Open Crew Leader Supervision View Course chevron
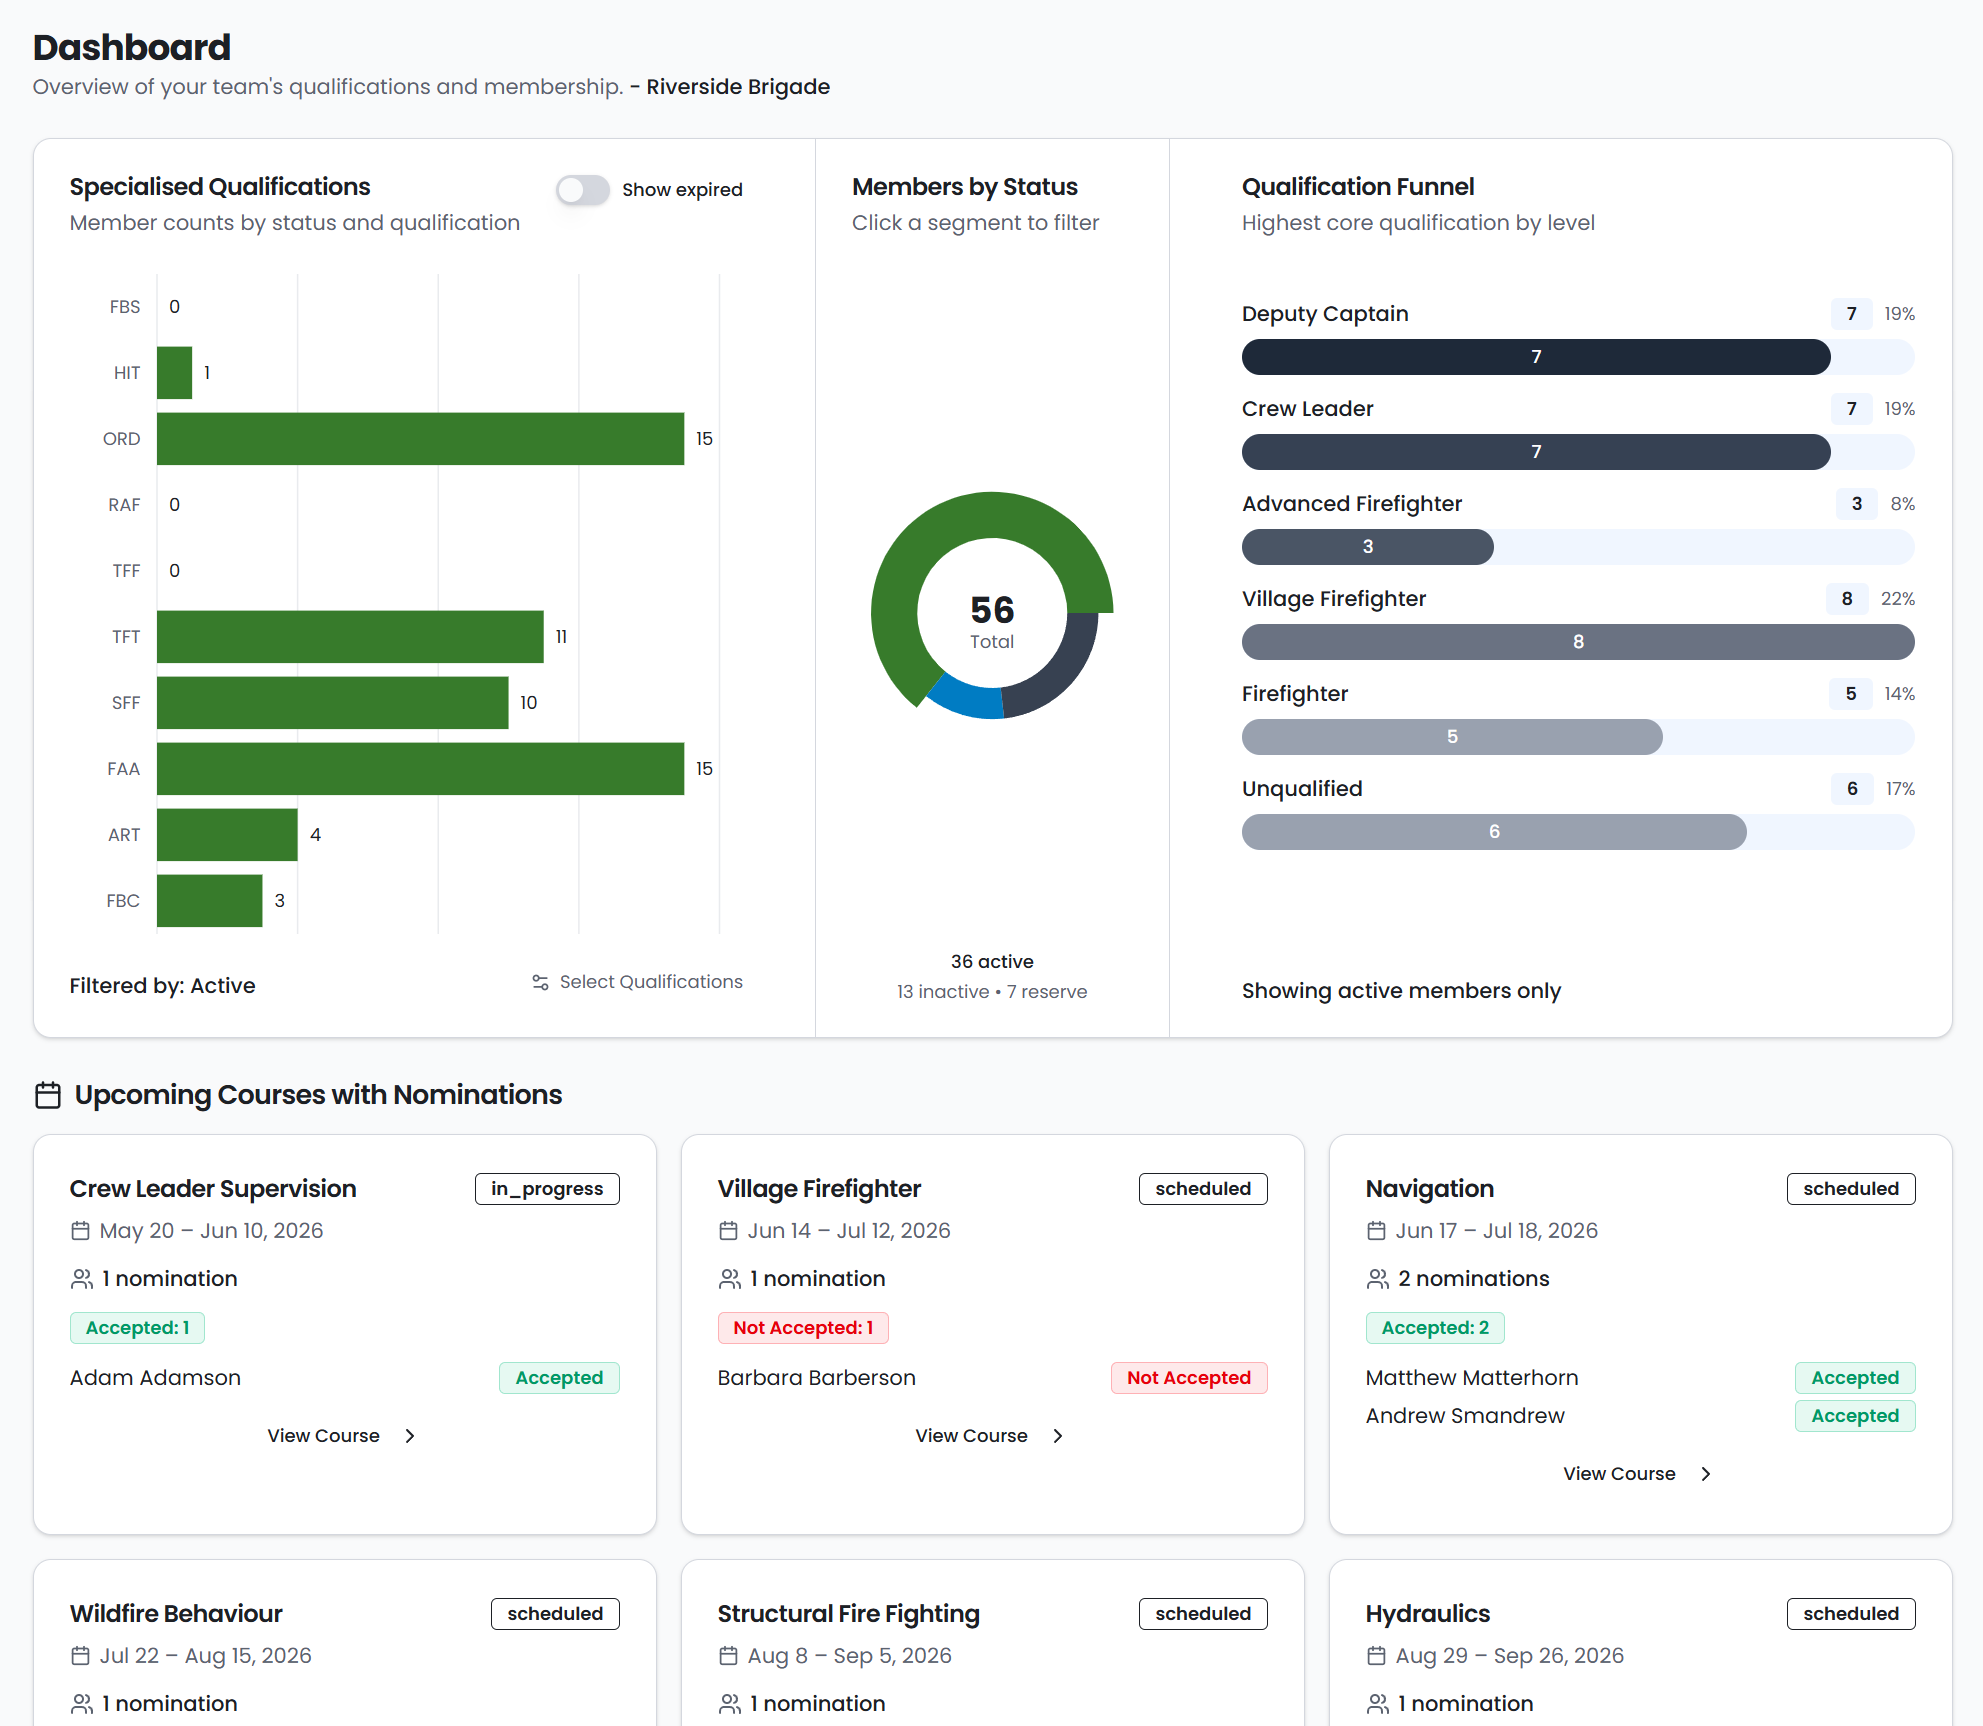Image resolution: width=1983 pixels, height=1726 pixels. pos(410,1436)
